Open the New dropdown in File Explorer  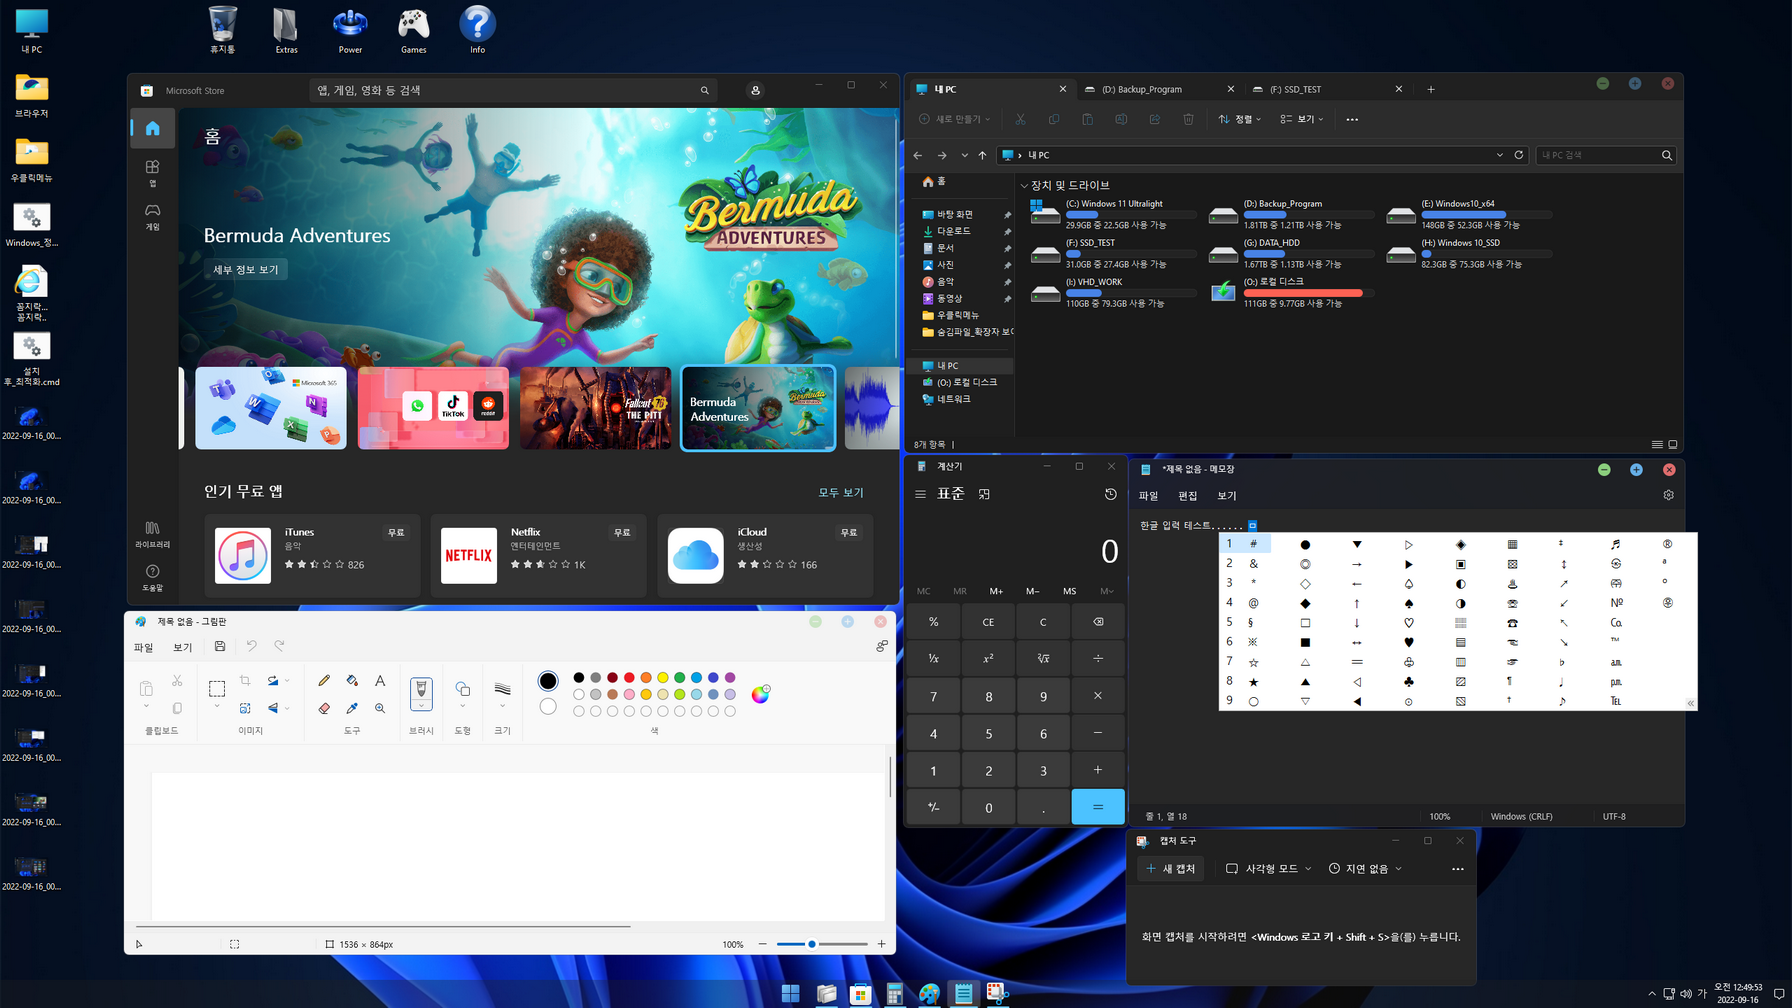coord(955,119)
